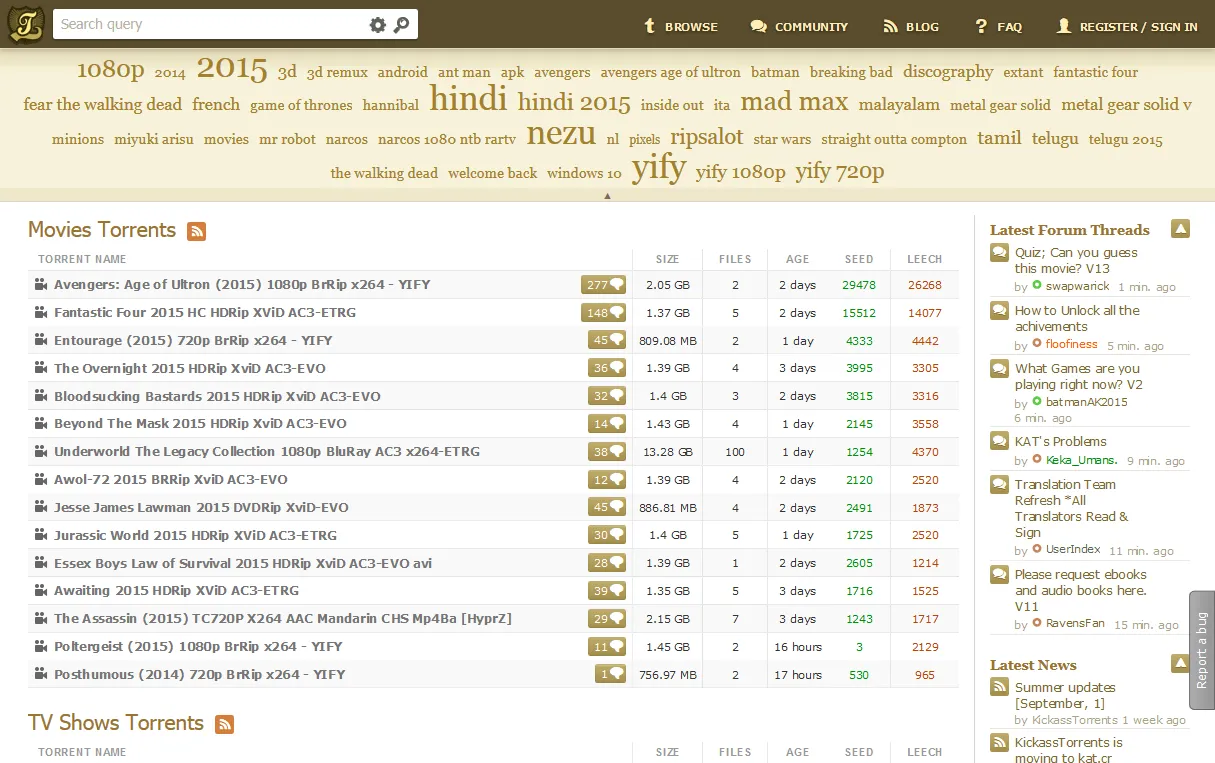Click the person icon beside REGISTER / SIGN IN
1215x763 pixels.
tap(1063, 26)
